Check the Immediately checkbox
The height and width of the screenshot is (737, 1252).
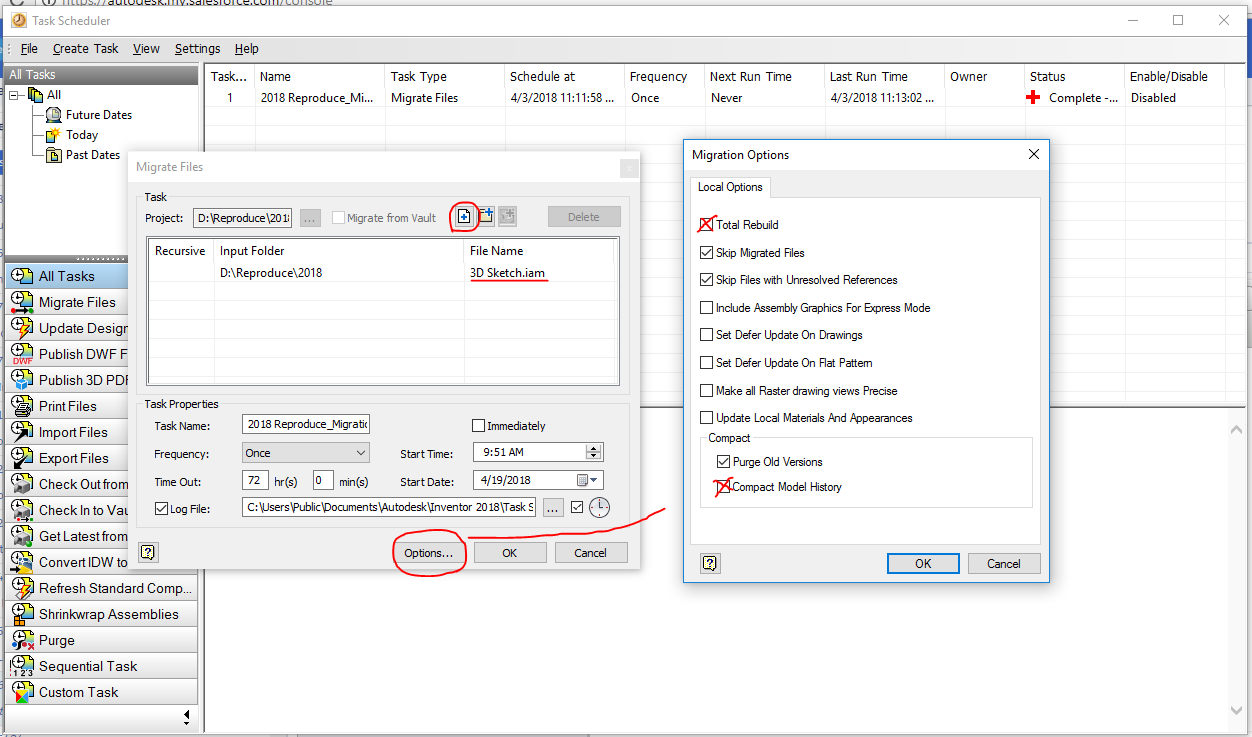[x=478, y=426]
